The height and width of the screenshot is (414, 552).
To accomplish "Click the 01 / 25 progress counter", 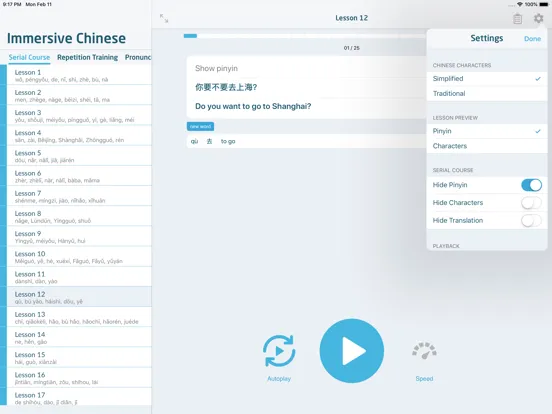I will tap(351, 48).
